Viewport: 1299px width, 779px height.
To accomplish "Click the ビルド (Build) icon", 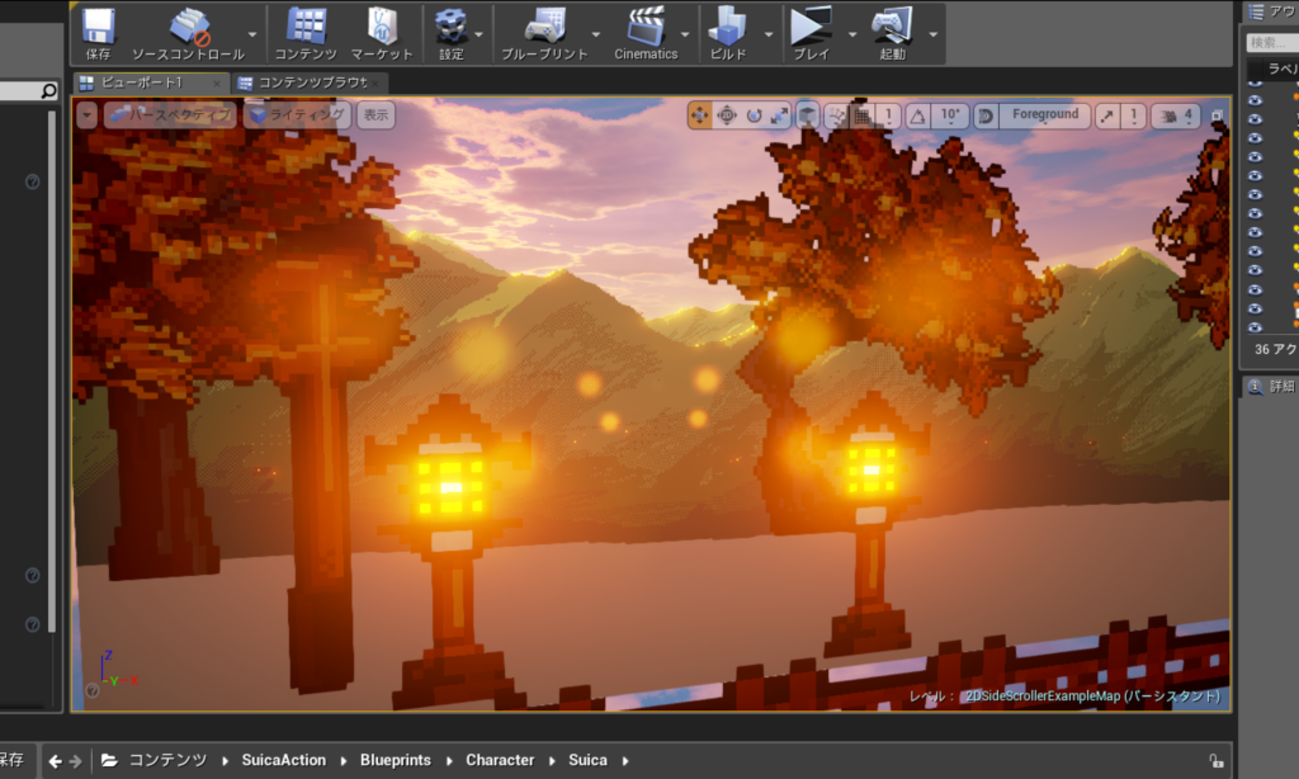I will point(727,34).
